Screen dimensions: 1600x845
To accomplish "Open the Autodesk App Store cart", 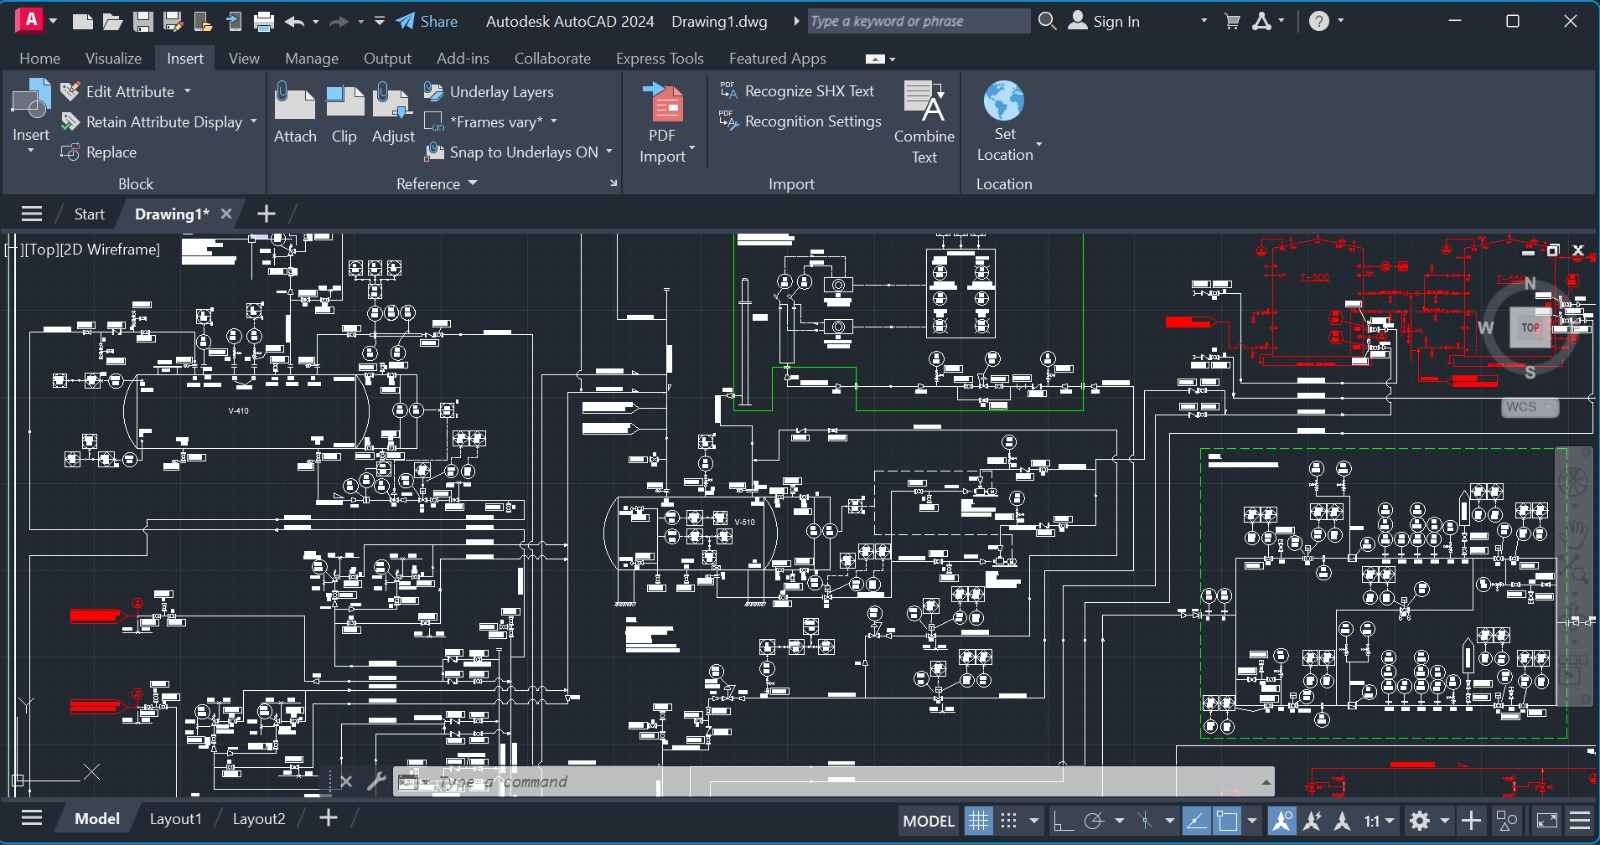I will (1232, 21).
